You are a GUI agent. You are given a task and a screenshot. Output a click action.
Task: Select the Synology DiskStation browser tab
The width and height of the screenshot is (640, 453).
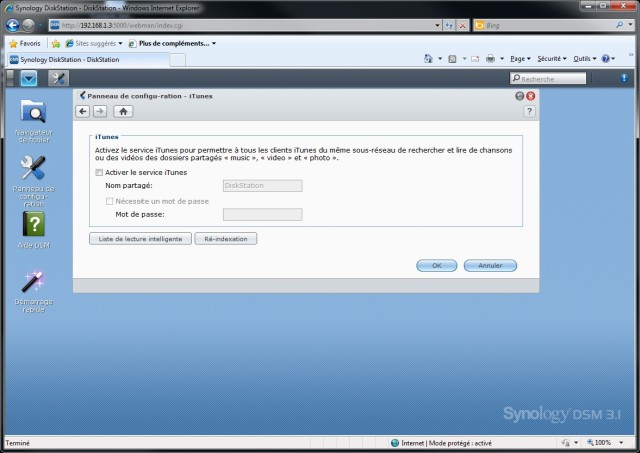coord(87,60)
